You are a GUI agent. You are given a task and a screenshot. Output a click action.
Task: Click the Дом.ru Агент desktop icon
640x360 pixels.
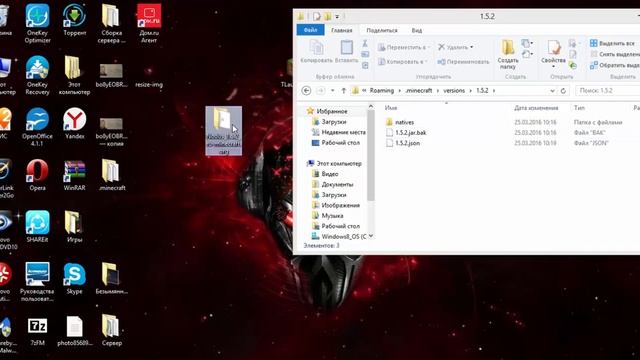[x=149, y=23]
